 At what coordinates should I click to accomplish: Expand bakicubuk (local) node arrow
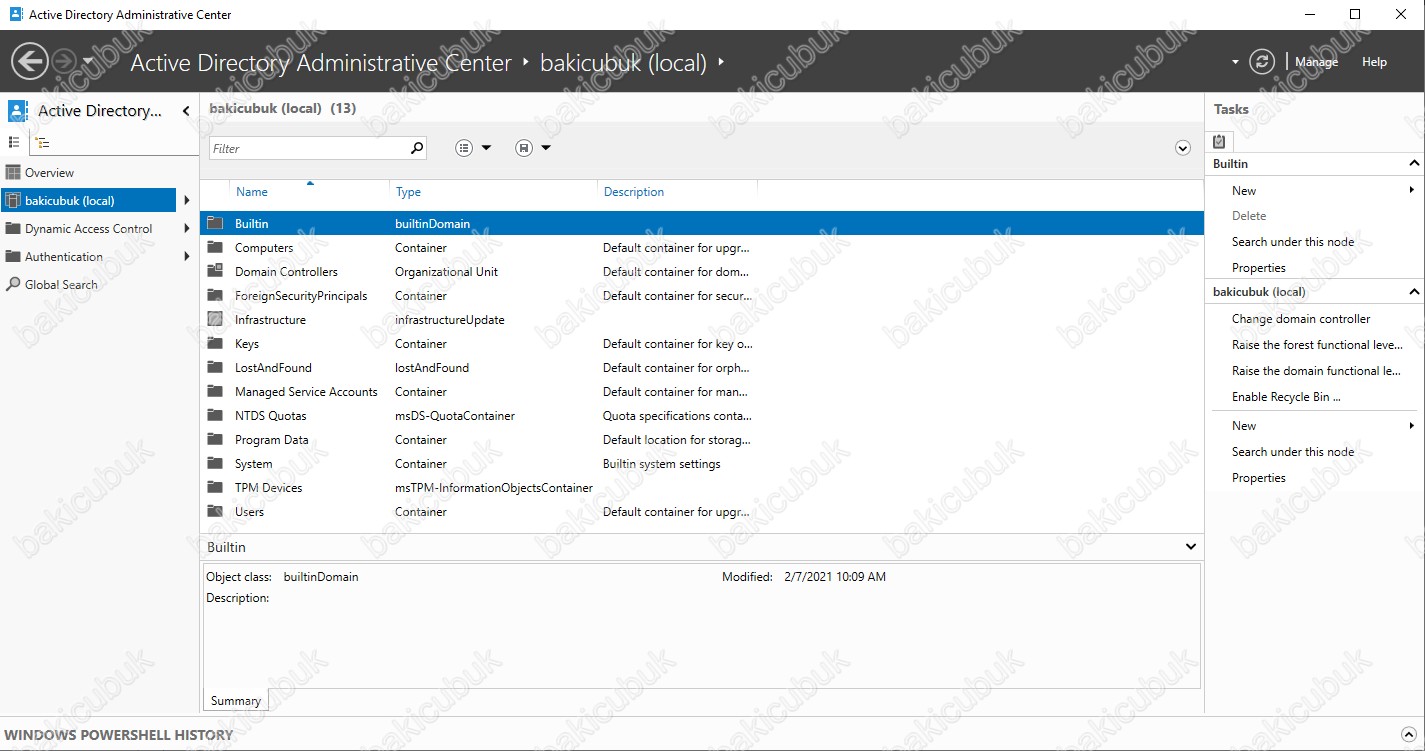point(187,201)
